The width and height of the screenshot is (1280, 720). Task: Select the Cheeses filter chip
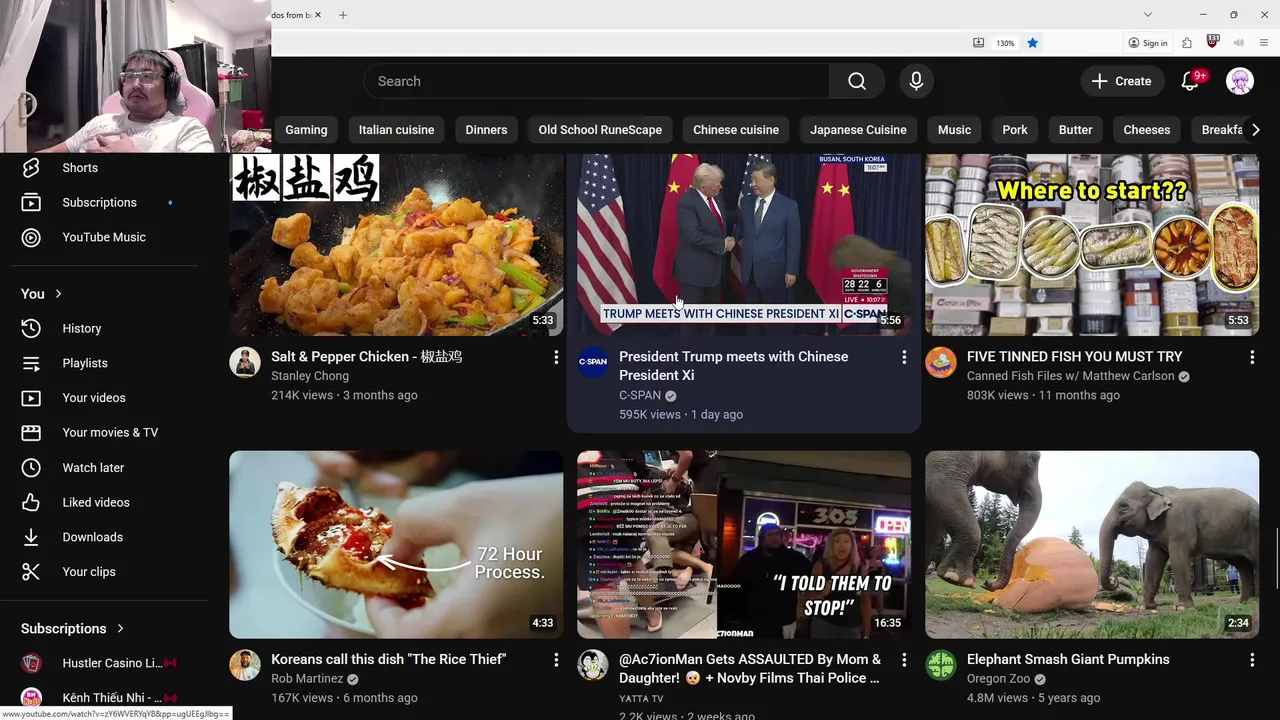tap(1147, 130)
